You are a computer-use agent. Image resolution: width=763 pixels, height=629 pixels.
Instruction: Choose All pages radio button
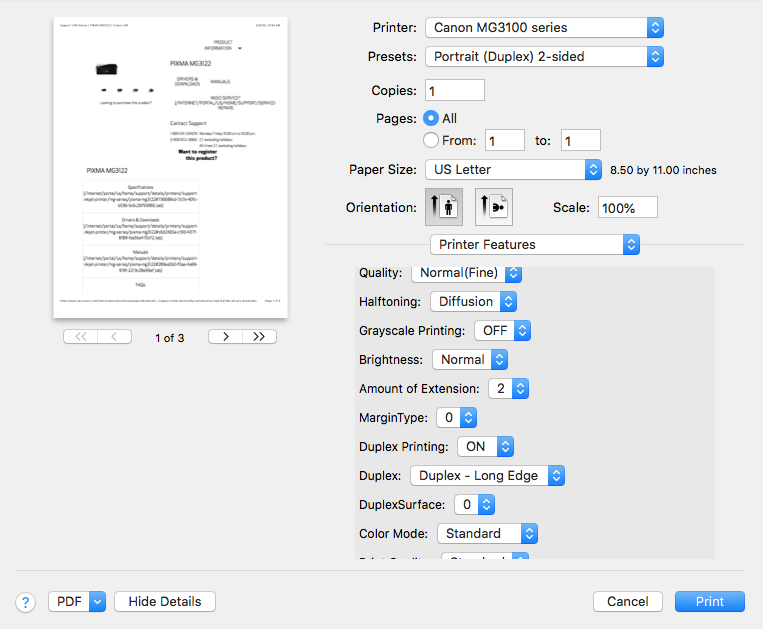click(431, 118)
